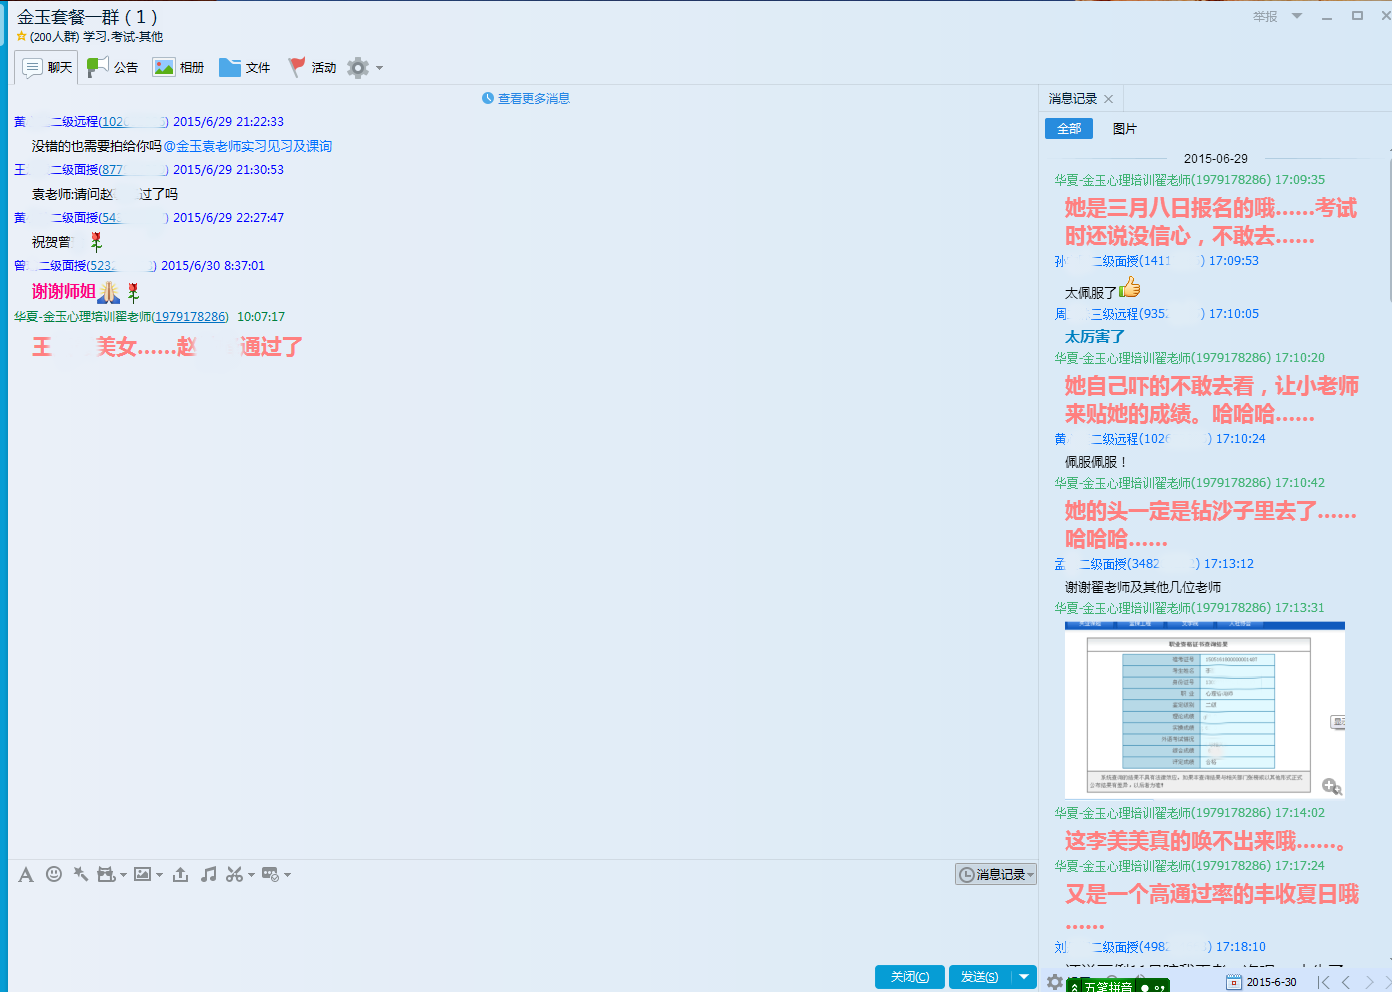Click the upload file icon
The width and height of the screenshot is (1392, 992).
click(x=180, y=874)
